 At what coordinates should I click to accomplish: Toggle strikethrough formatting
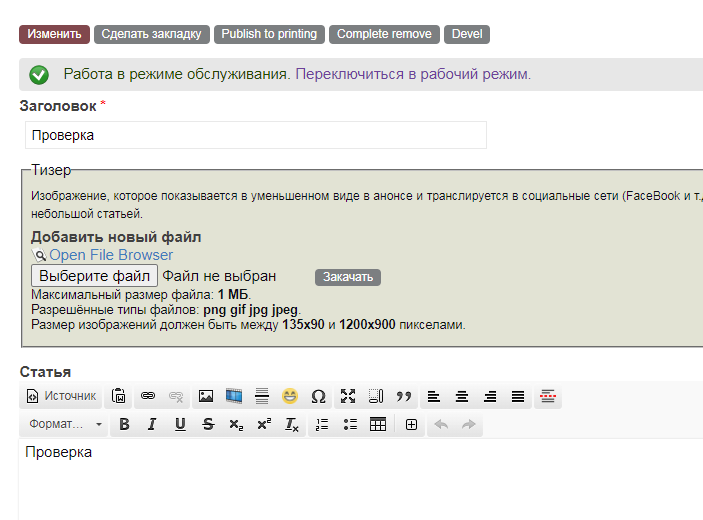(x=208, y=424)
